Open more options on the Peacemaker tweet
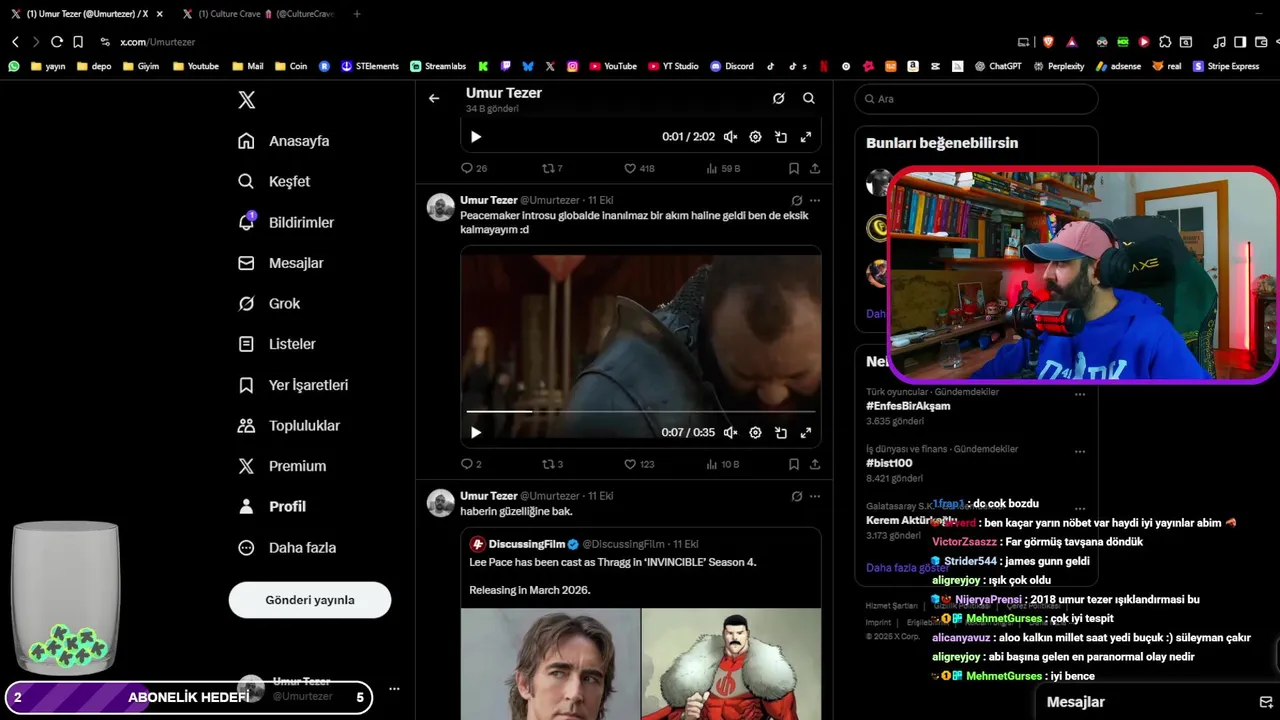This screenshot has height=720, width=1280. 815,200
